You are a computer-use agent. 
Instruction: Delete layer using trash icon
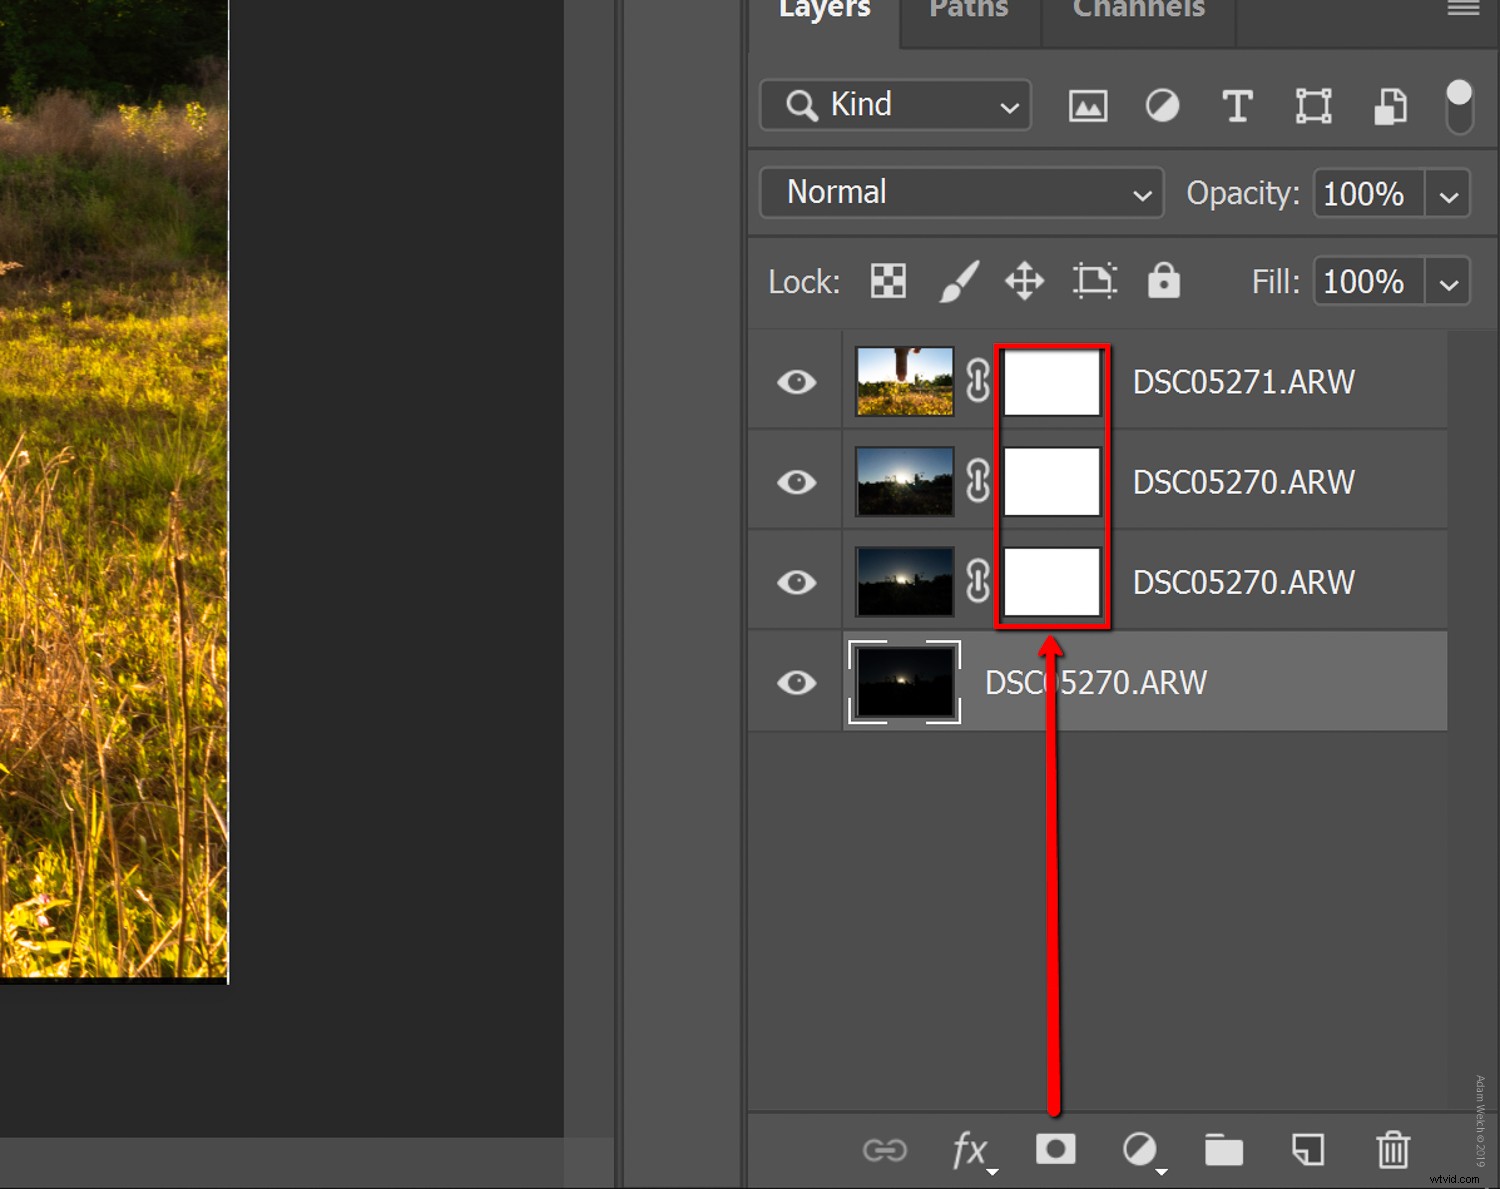point(1393,1150)
